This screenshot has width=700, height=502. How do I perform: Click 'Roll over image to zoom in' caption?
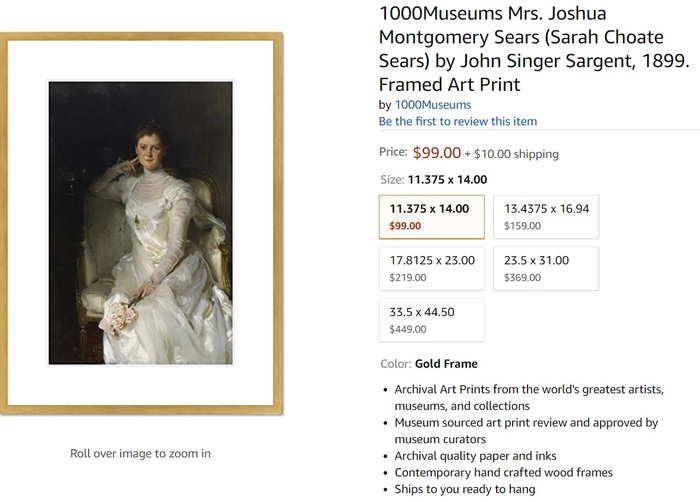tap(140, 453)
